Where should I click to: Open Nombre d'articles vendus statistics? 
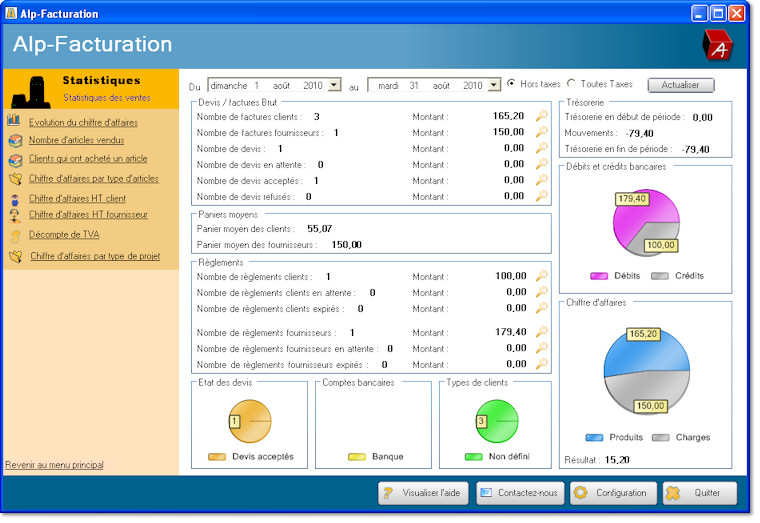[76, 140]
